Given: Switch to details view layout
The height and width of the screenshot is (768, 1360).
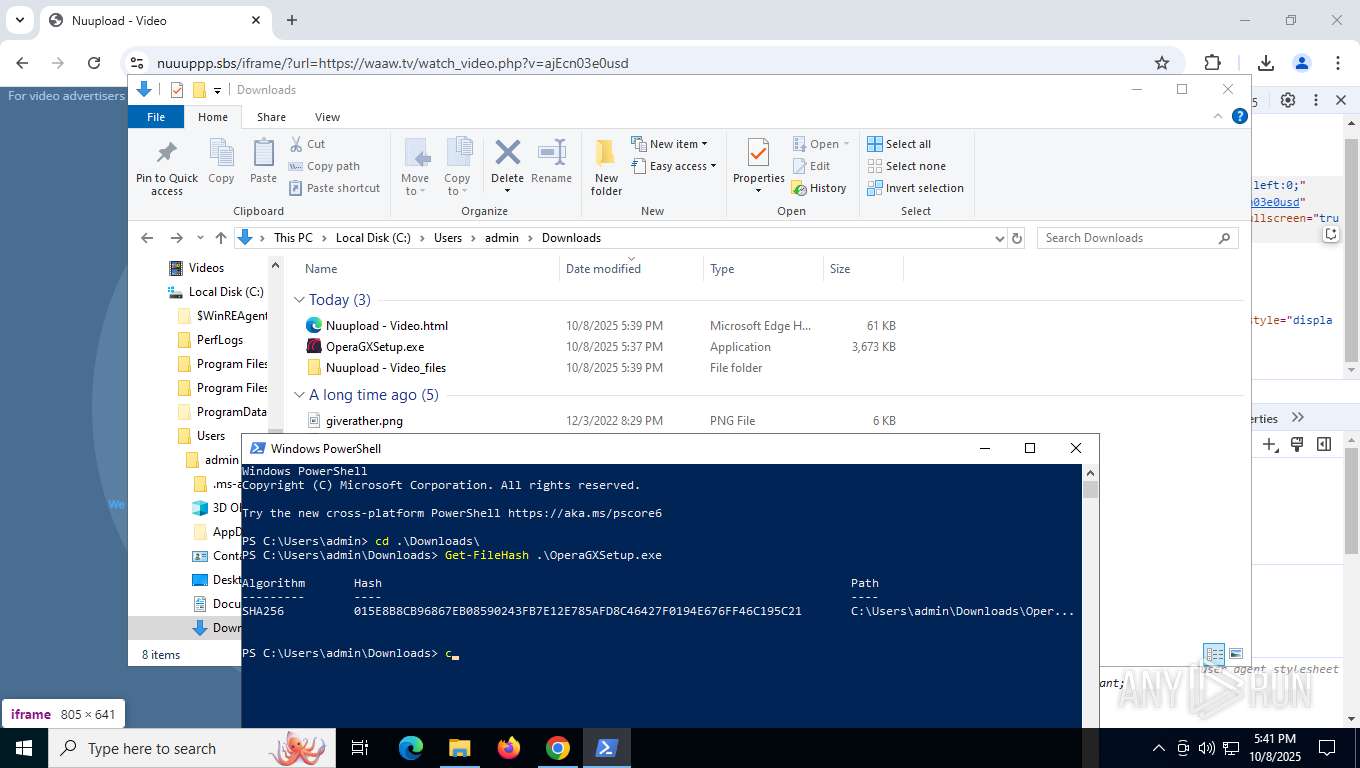Looking at the screenshot, I should (x=1214, y=655).
